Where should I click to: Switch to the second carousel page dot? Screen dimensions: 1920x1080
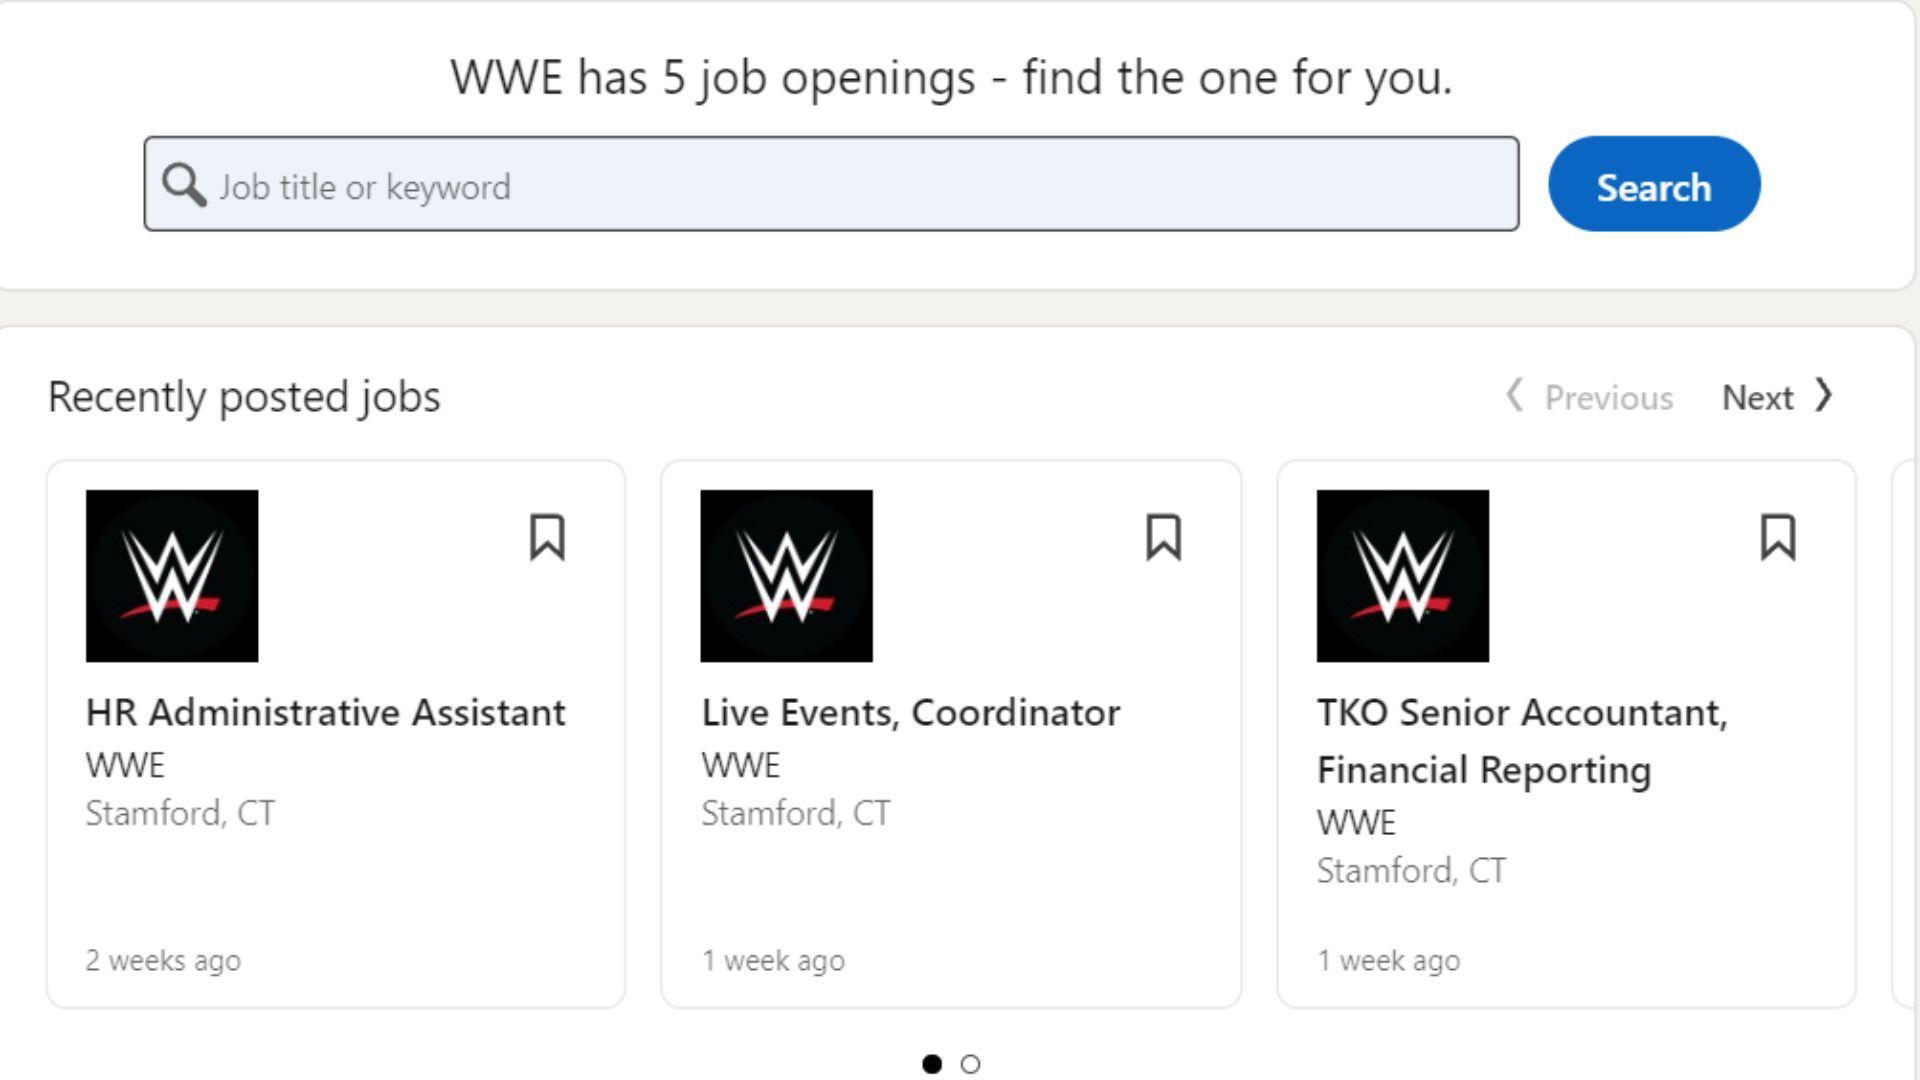969,1065
